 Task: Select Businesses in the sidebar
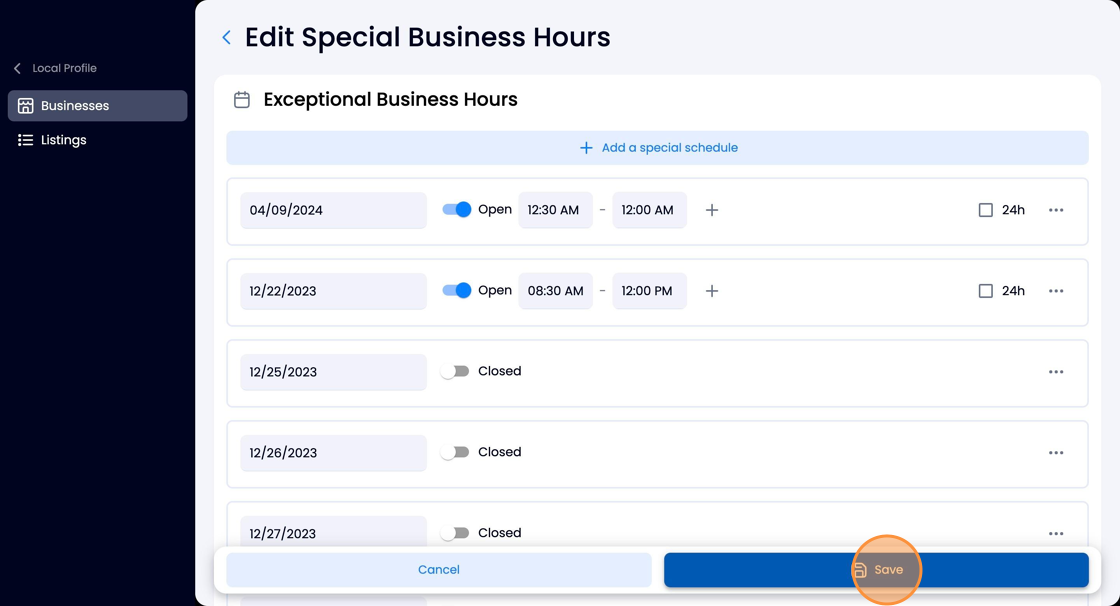98,106
